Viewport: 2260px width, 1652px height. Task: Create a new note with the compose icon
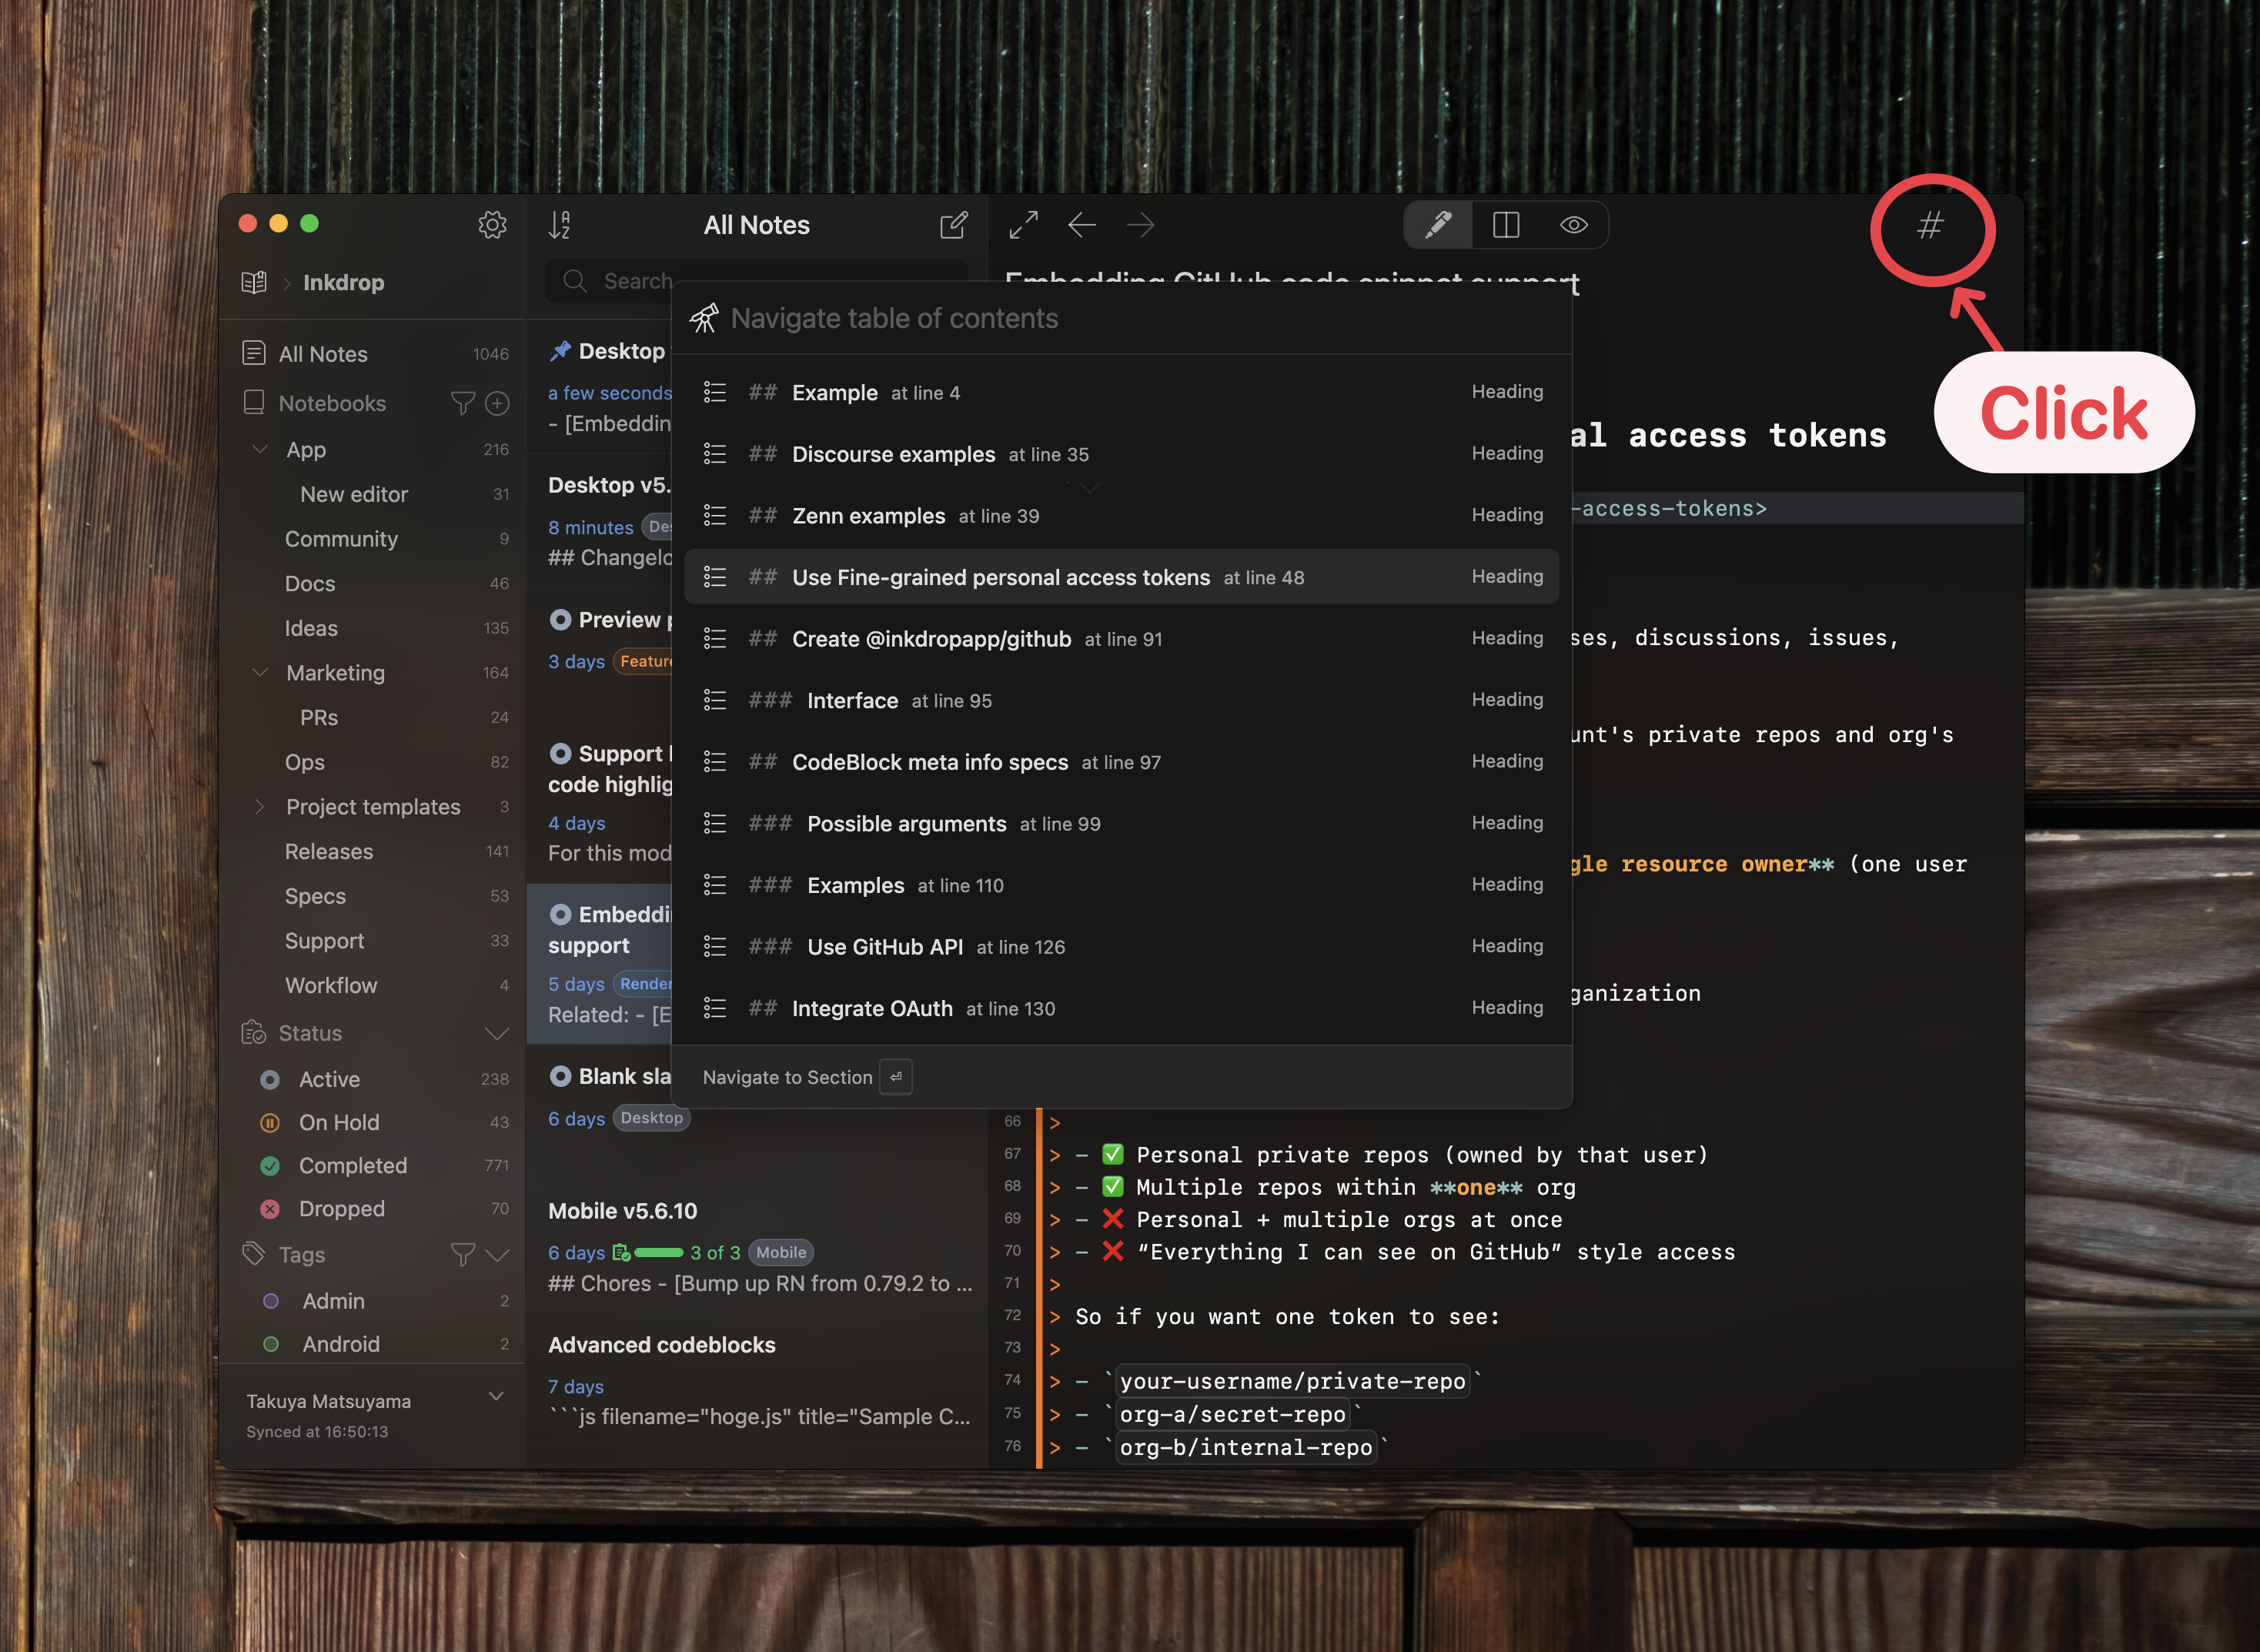pos(953,225)
